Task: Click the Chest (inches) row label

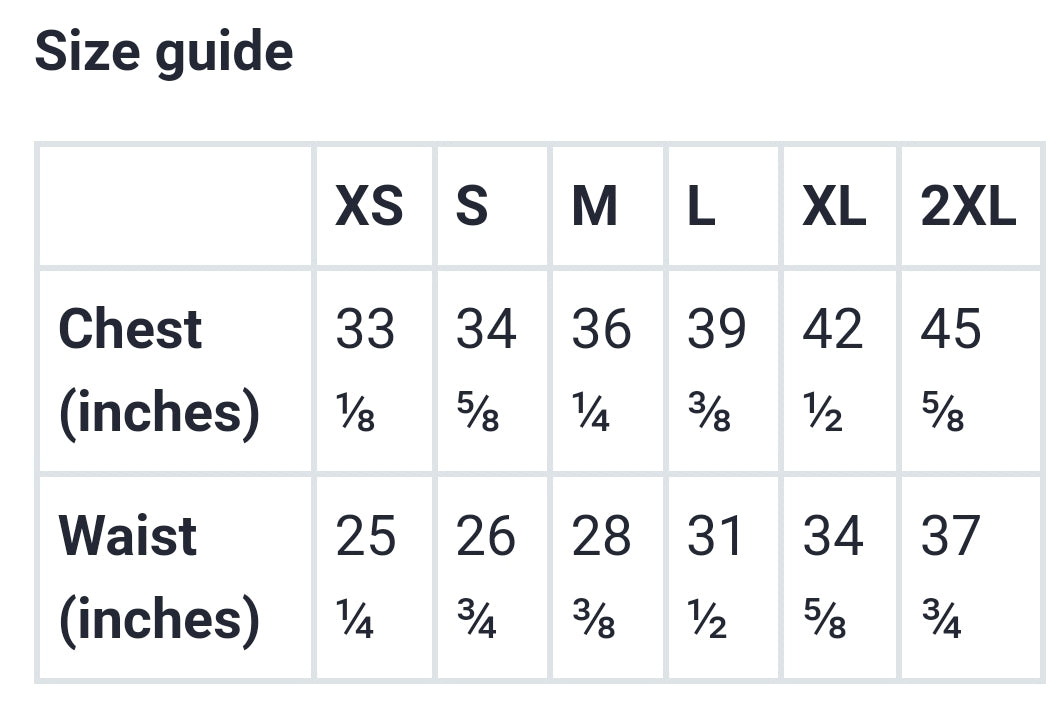Action: (x=159, y=370)
